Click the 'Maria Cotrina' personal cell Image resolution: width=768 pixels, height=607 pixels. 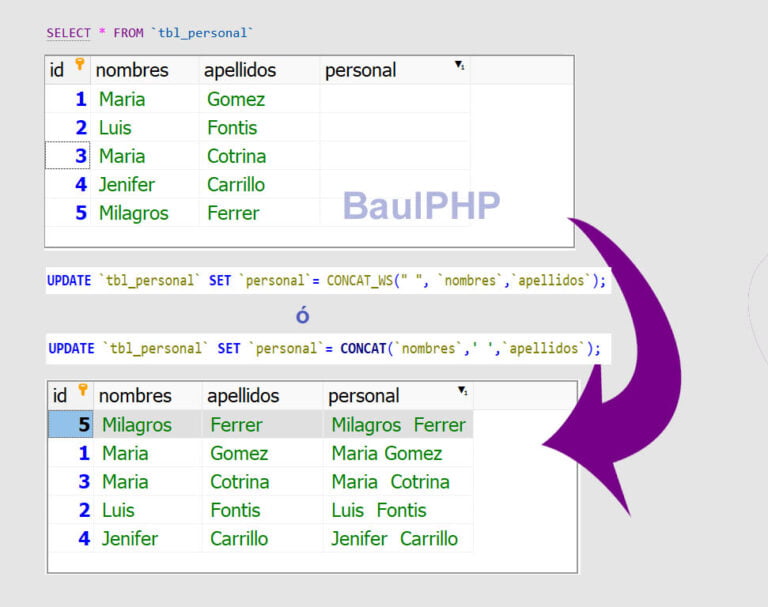pos(390,482)
